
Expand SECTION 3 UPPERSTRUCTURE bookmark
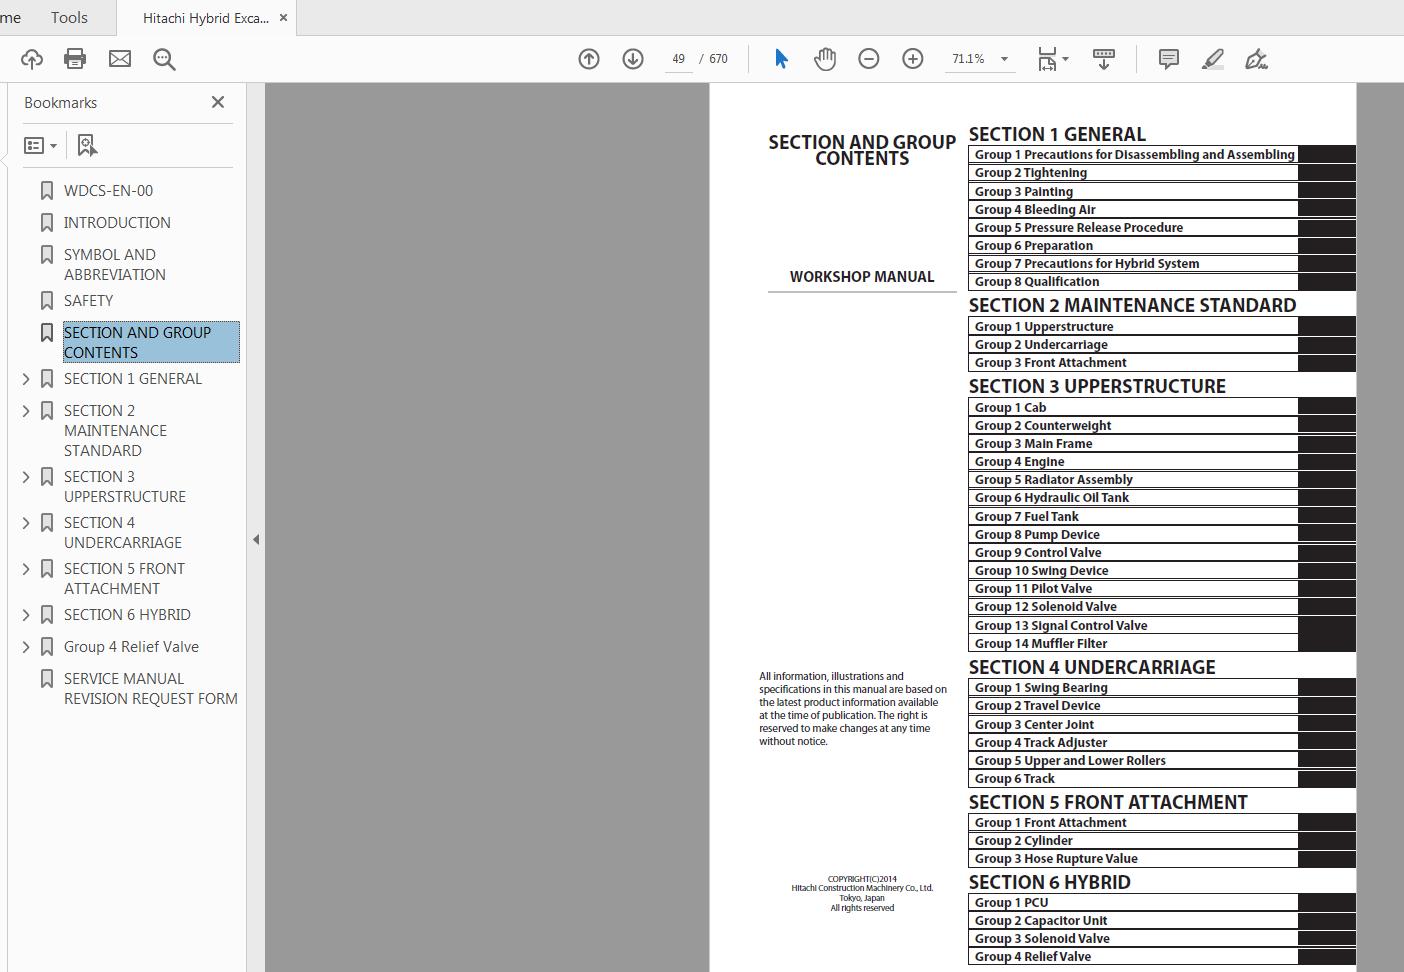[27, 477]
